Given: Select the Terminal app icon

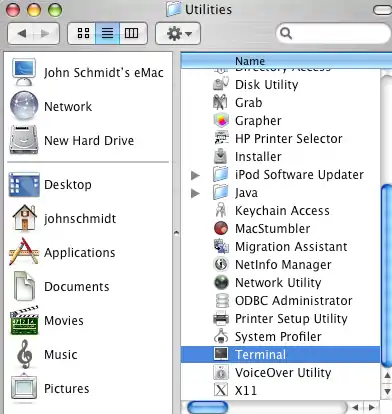Looking at the screenshot, I should [x=221, y=354].
